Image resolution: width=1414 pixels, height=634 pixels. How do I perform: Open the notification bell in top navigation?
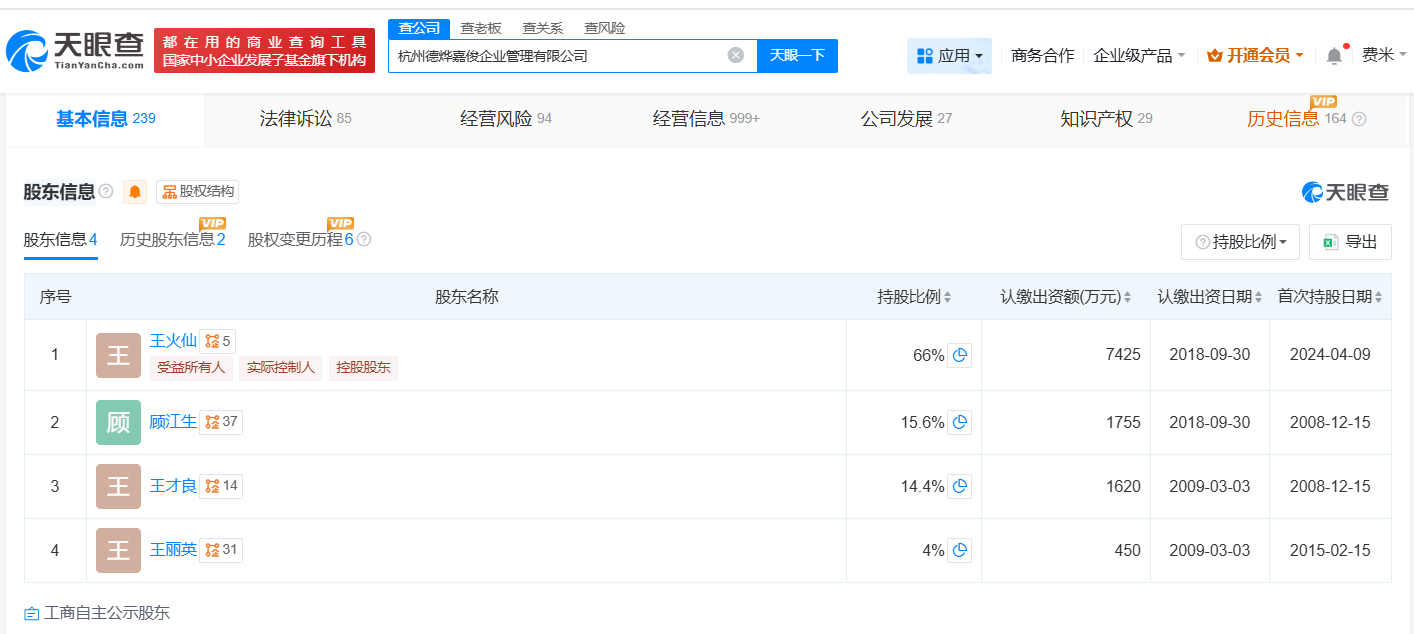click(x=1333, y=55)
